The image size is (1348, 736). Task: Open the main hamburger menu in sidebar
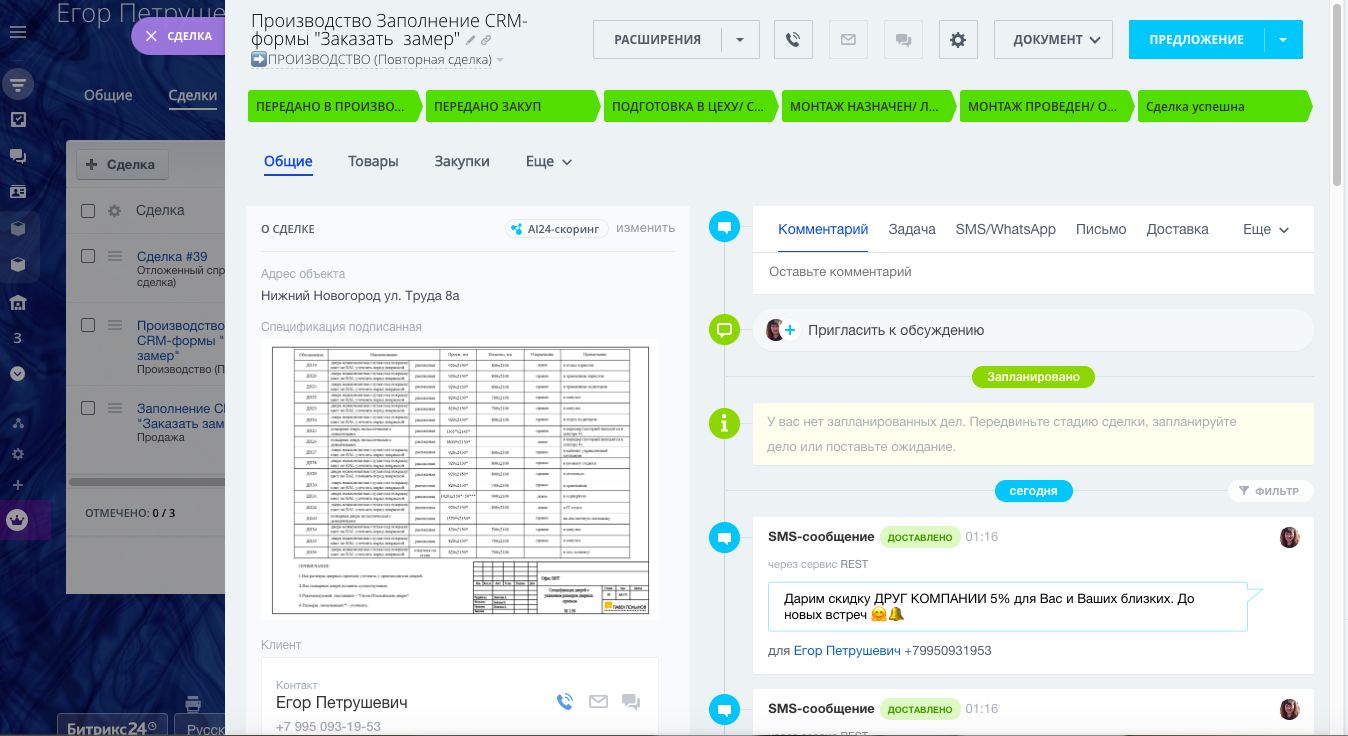[18, 32]
